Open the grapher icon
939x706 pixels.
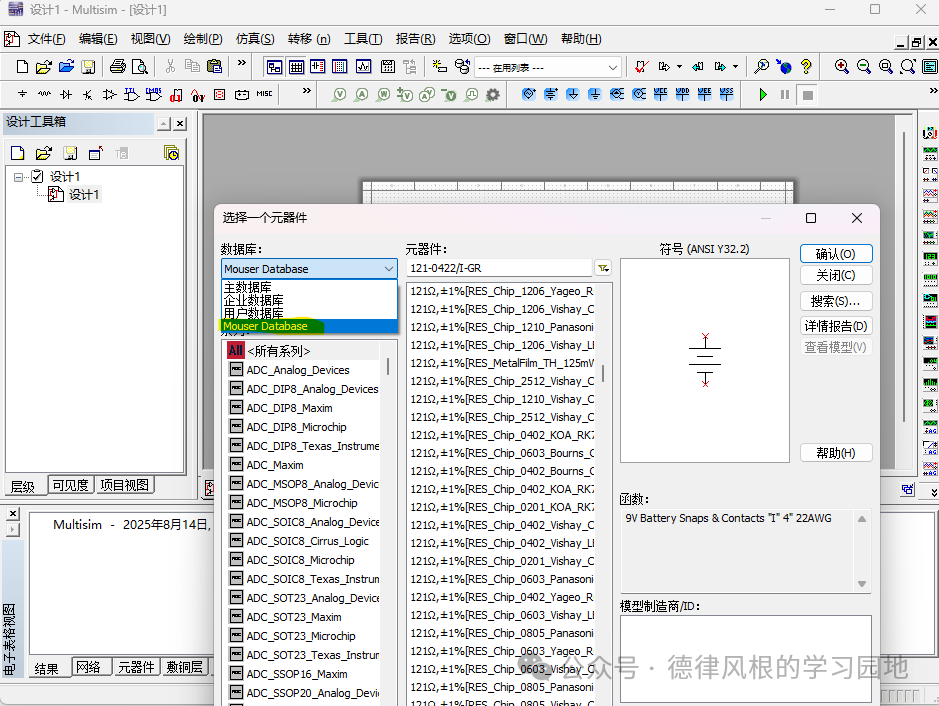pyautogui.click(x=364, y=66)
